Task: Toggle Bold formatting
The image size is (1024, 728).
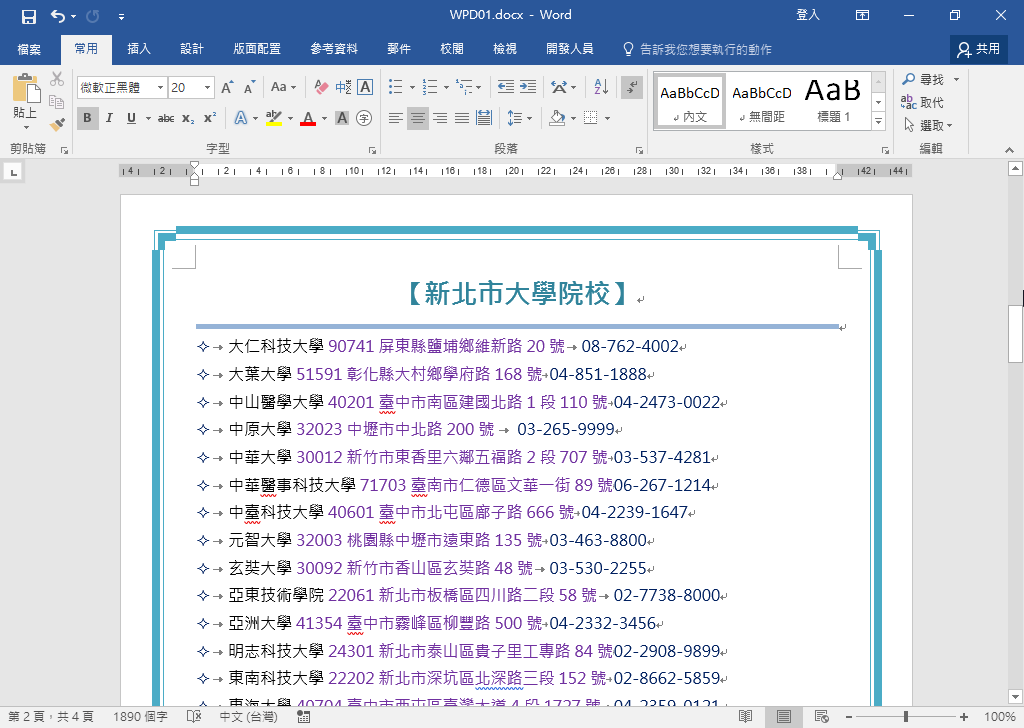Action: (x=88, y=118)
